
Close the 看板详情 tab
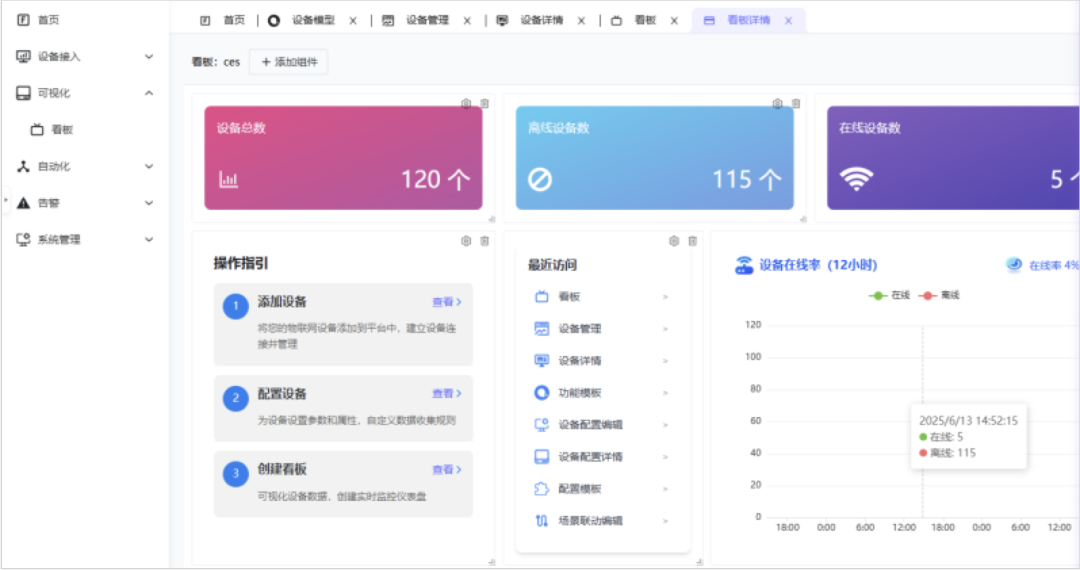tap(788, 20)
